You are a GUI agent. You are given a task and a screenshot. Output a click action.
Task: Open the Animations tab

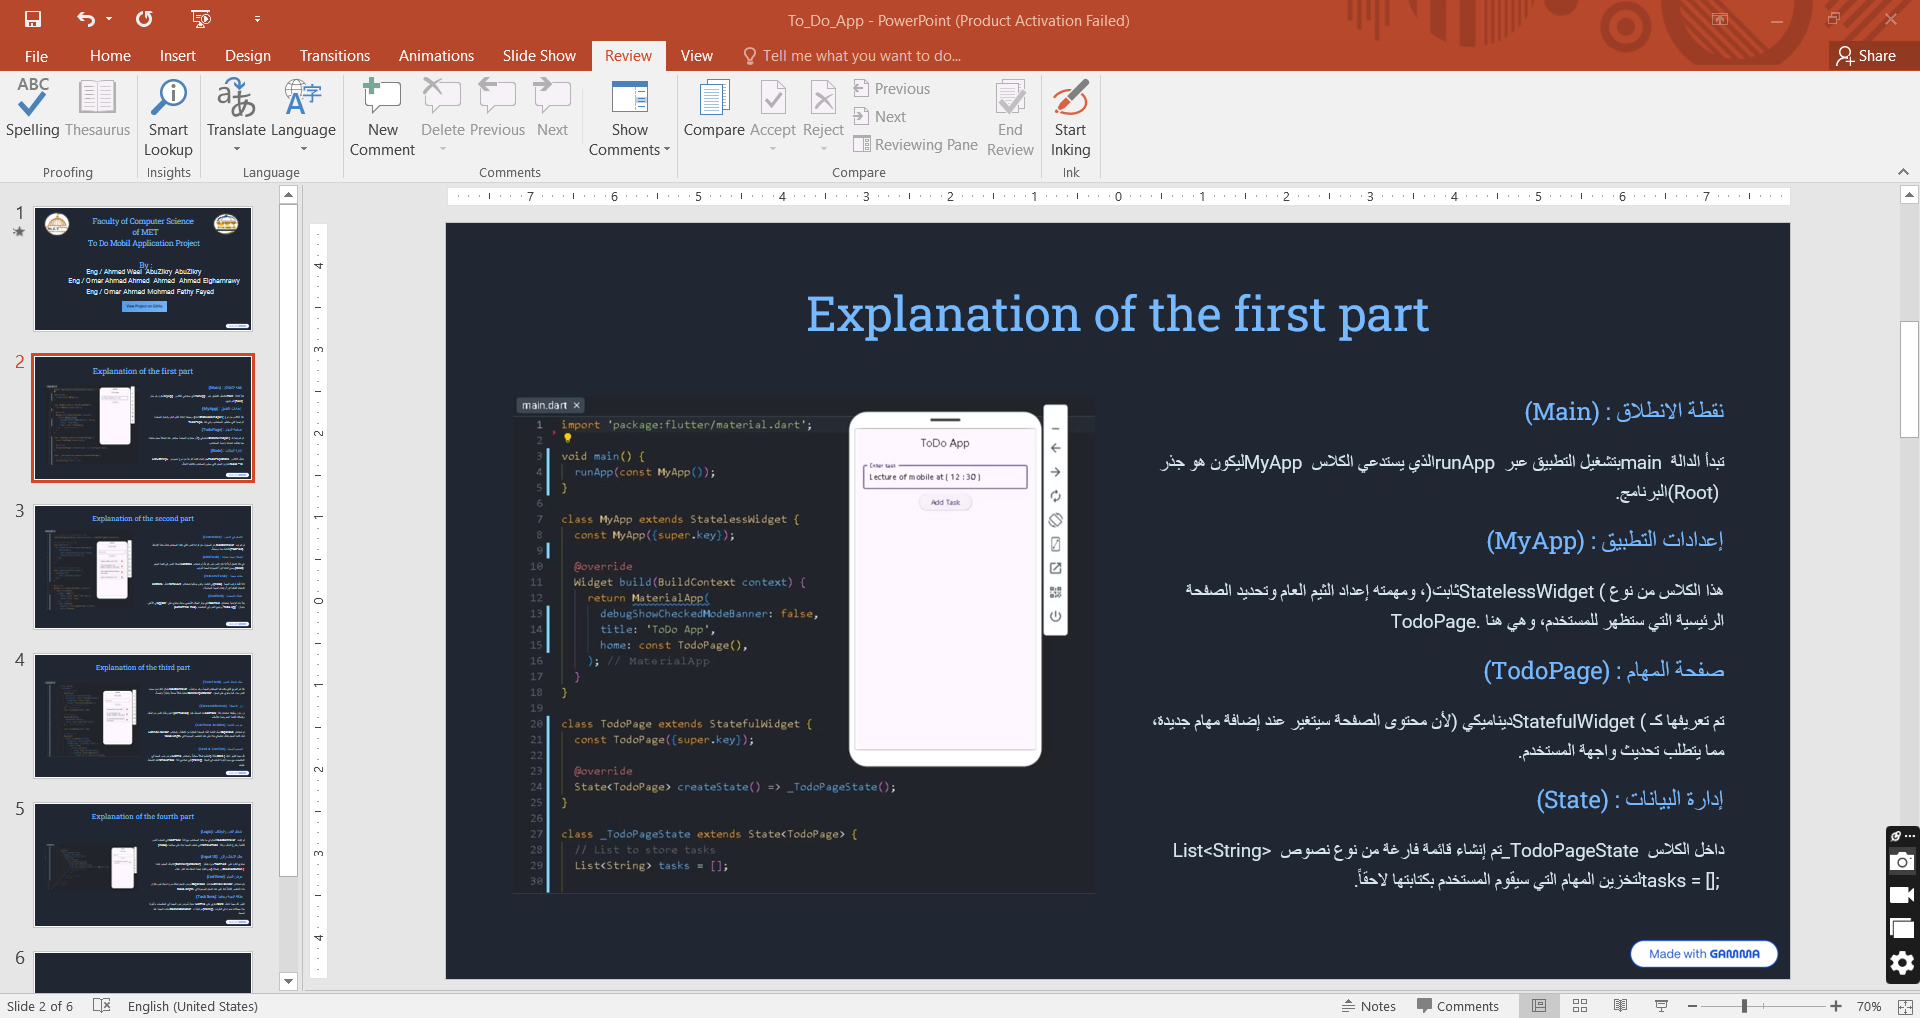[x=436, y=56]
